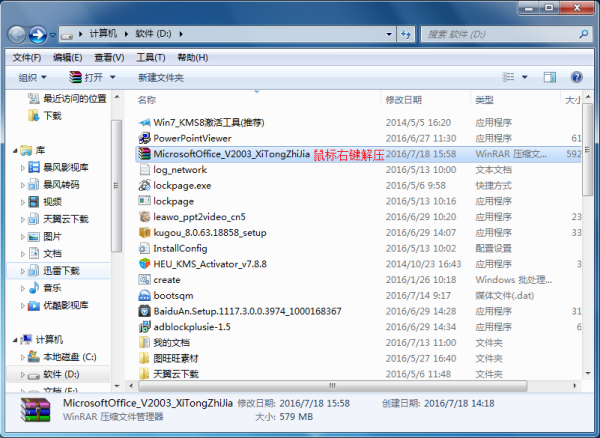Screen dimensions: 600x438
Task: Open the view options dropdown arrow
Action: coord(525,77)
